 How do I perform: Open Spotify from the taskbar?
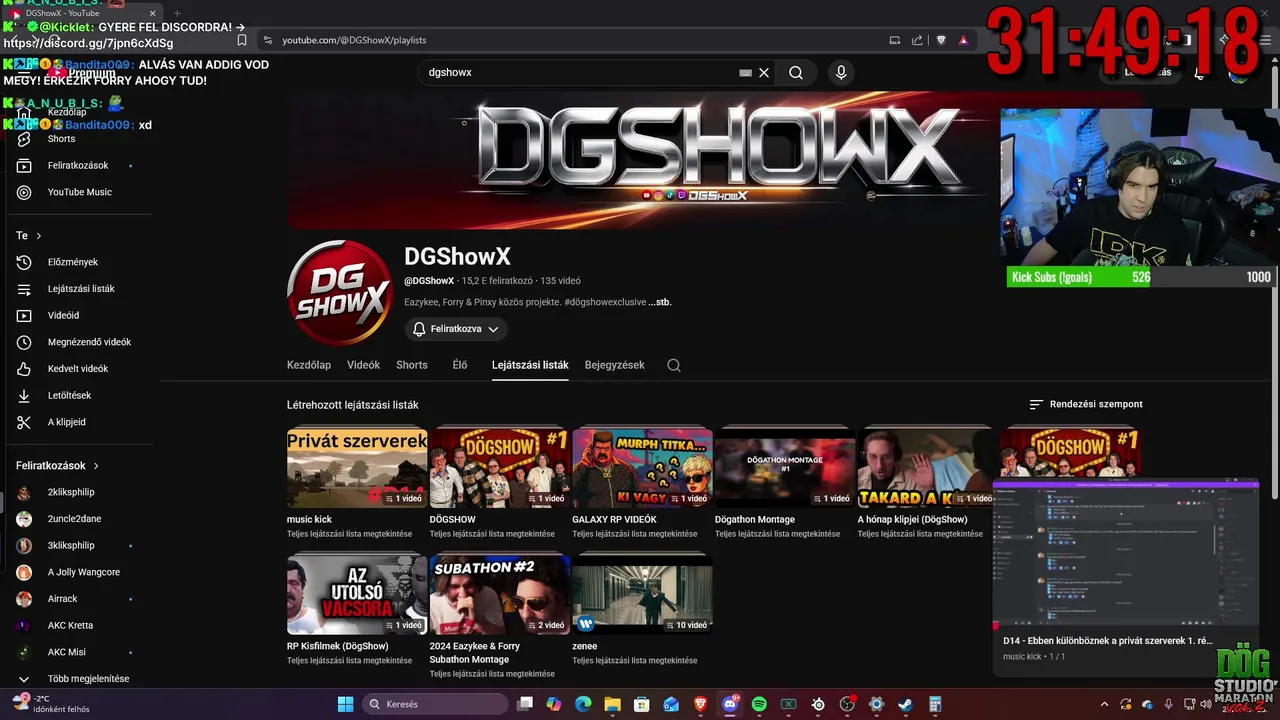[x=759, y=704]
